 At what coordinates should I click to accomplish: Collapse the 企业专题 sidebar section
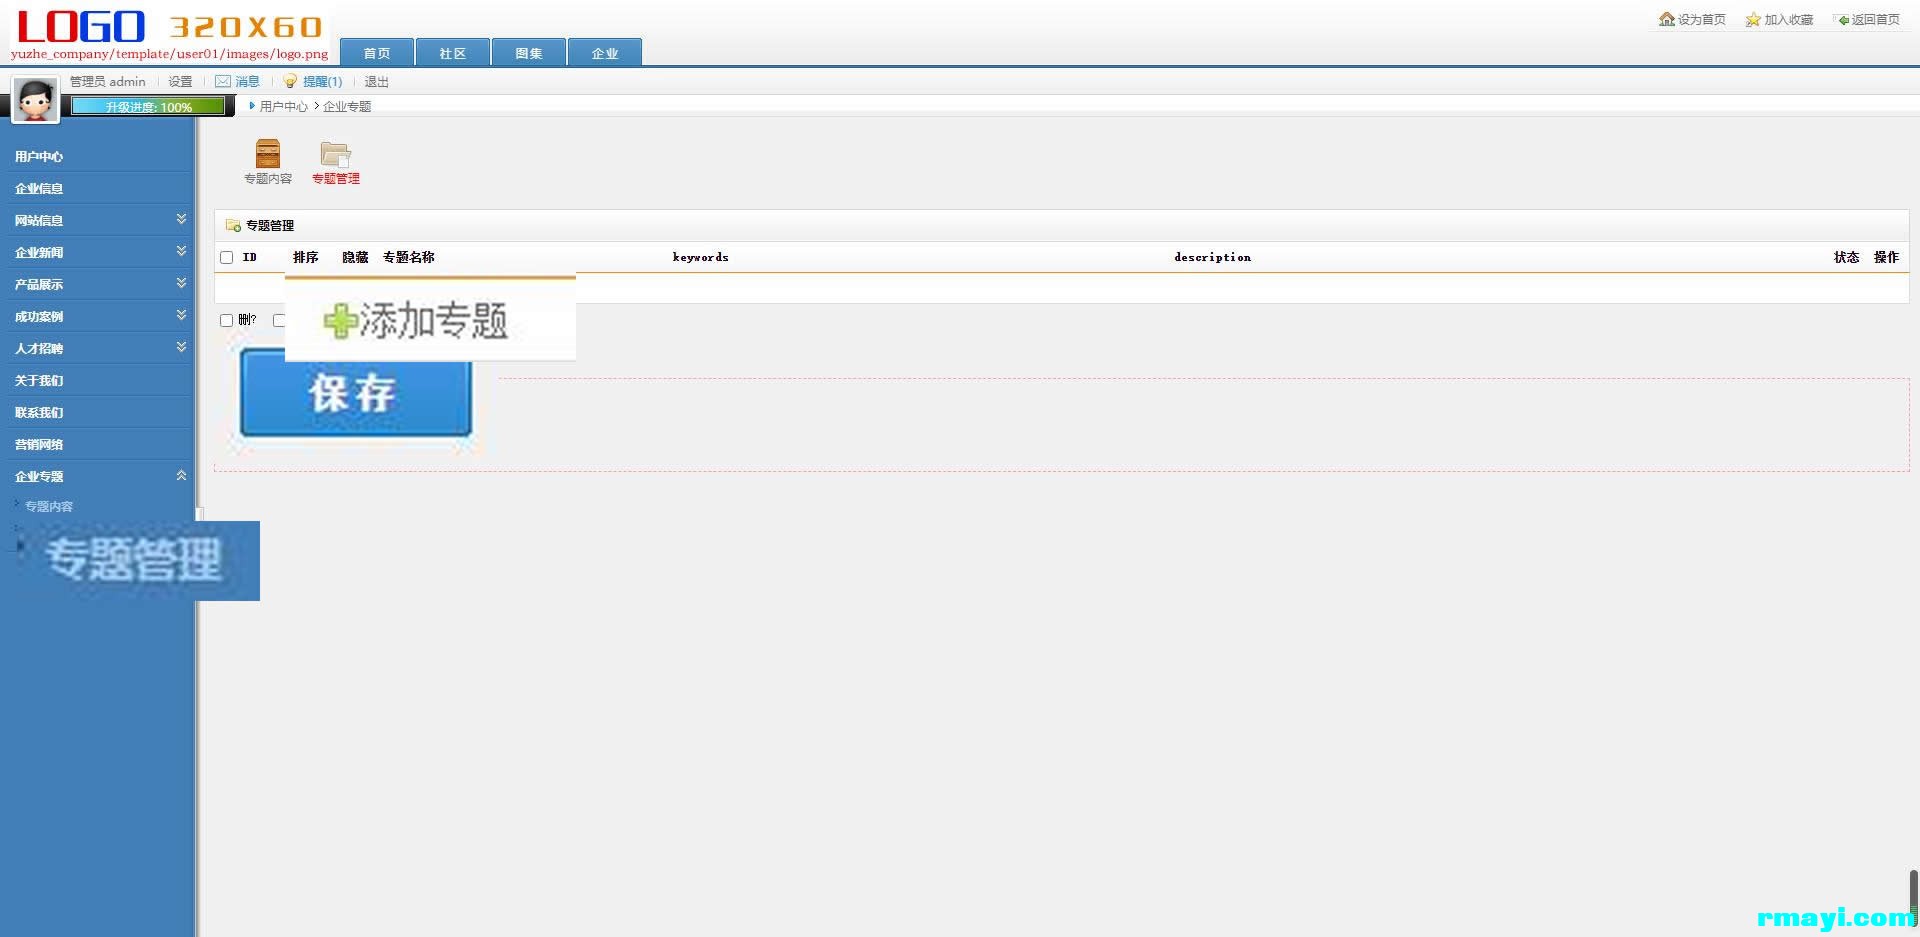181,475
